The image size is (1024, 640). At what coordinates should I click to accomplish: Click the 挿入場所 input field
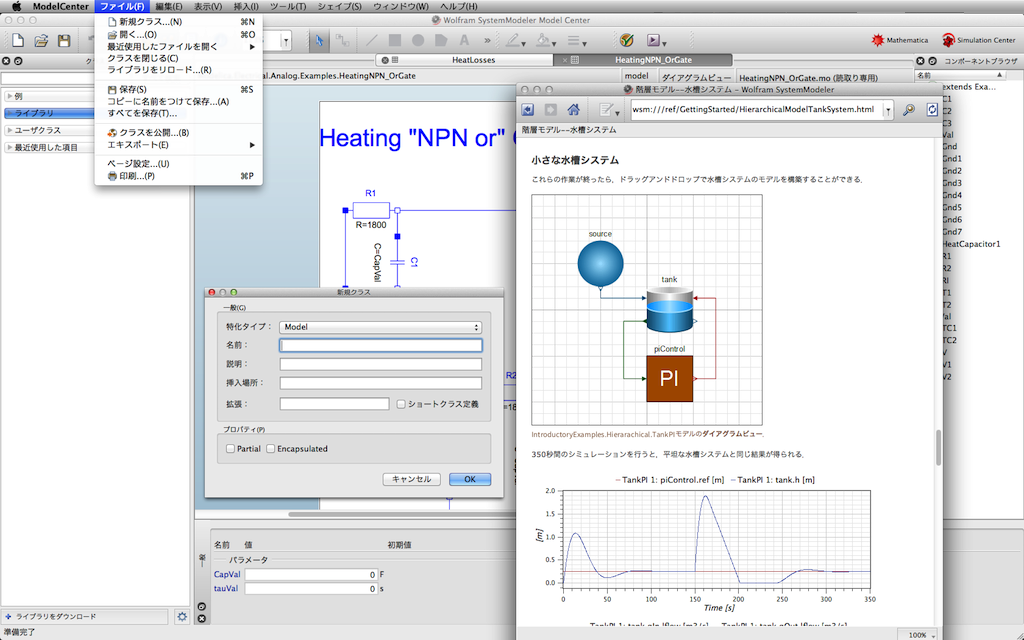[x=381, y=383]
